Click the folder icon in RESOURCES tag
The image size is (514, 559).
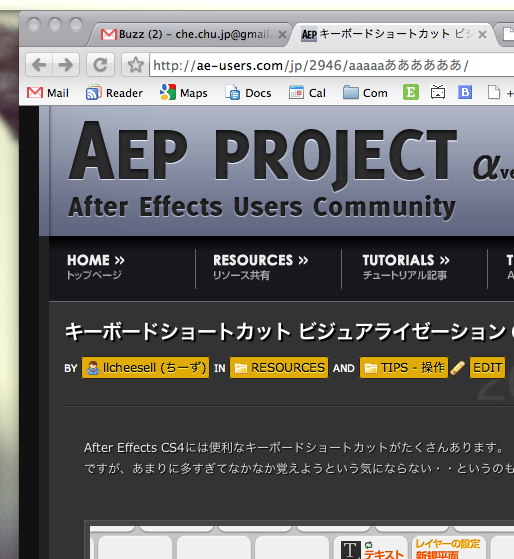click(x=241, y=368)
